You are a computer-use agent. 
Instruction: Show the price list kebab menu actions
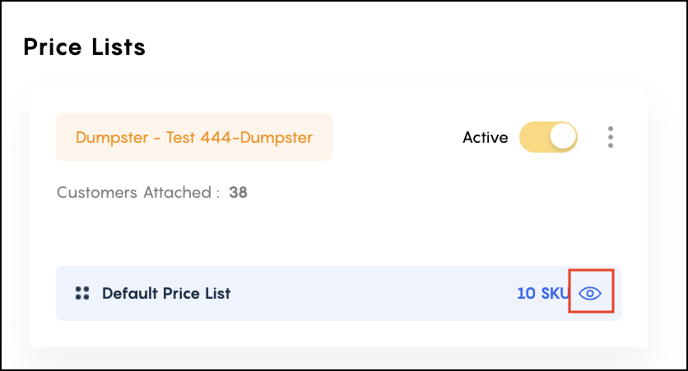coord(610,137)
